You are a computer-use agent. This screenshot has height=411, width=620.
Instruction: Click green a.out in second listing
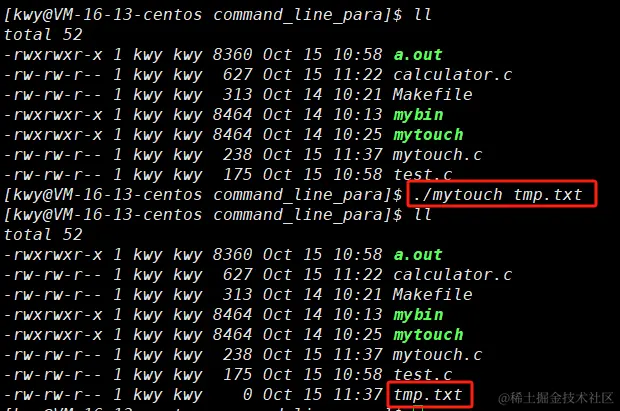418,255
